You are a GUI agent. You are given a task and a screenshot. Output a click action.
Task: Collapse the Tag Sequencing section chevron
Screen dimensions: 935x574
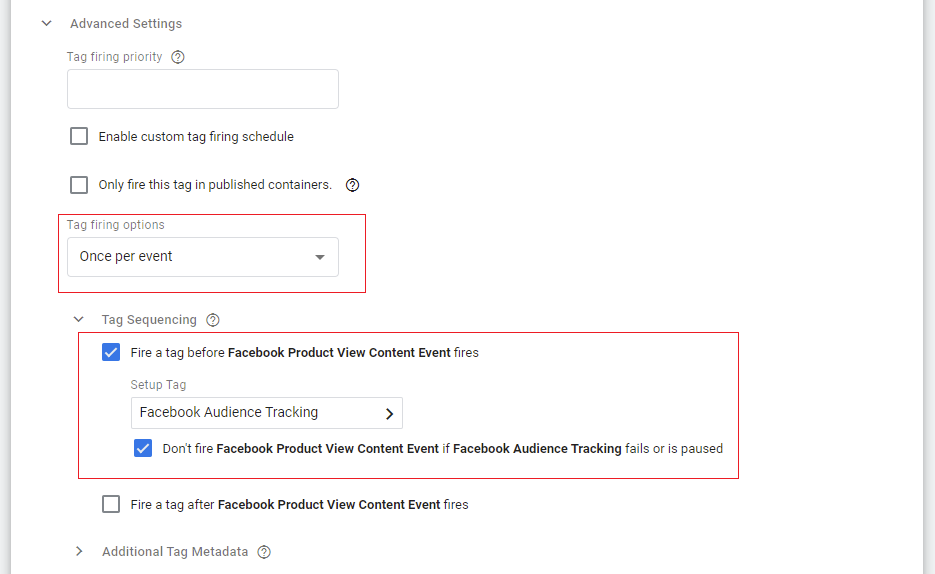point(79,320)
